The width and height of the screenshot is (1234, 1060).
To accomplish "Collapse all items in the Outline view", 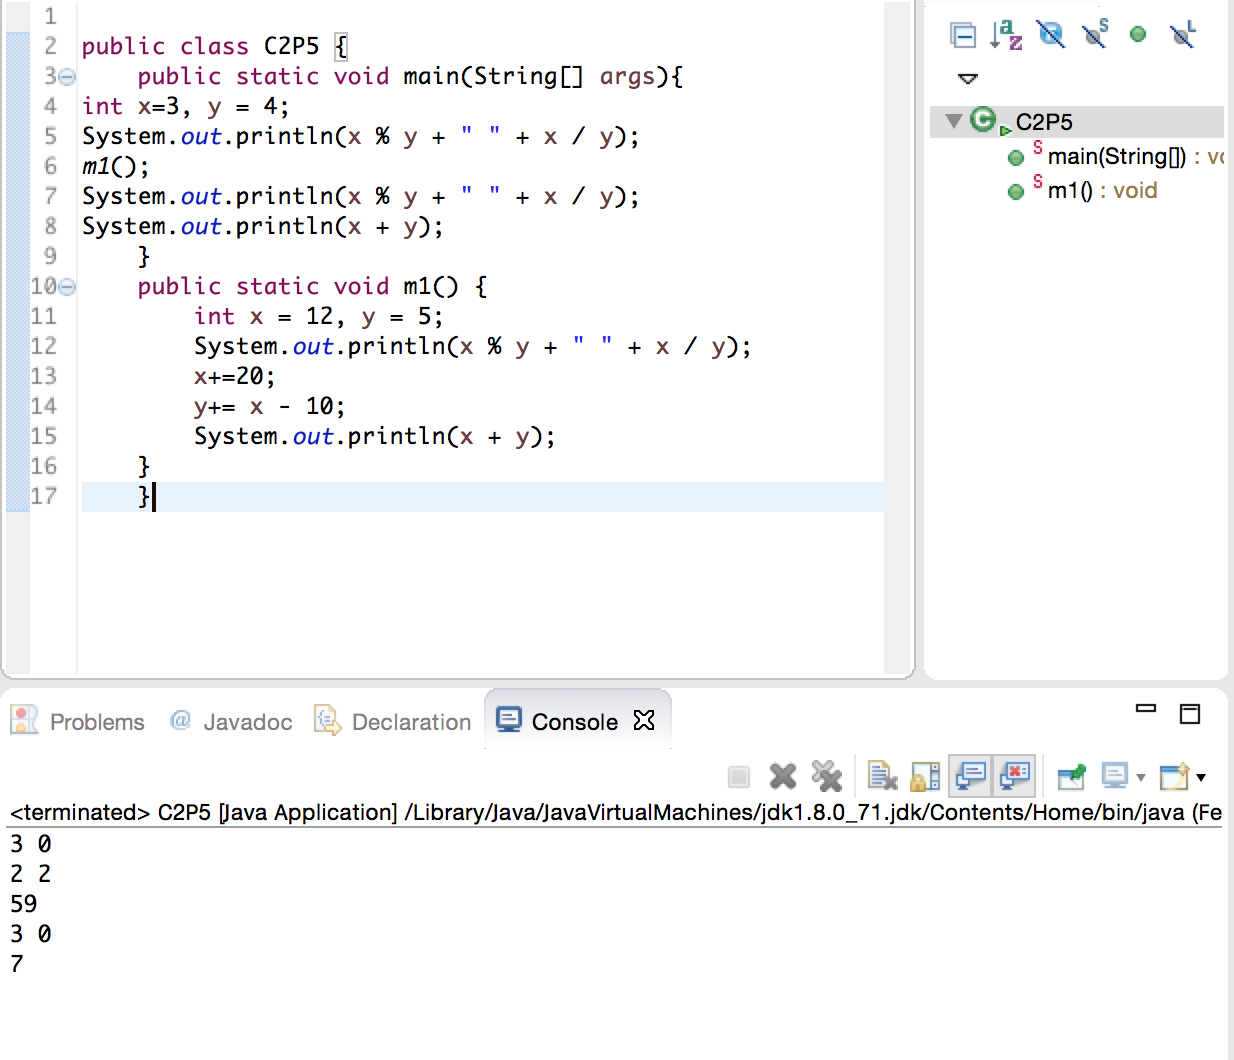I will pyautogui.click(x=962, y=36).
